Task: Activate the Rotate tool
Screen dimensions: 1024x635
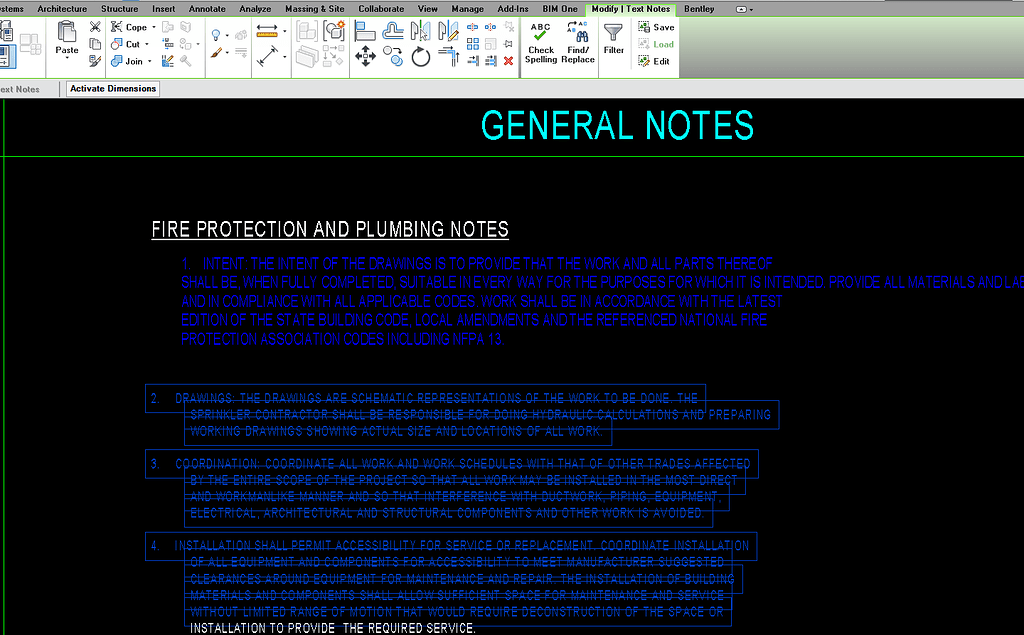Action: [421, 56]
